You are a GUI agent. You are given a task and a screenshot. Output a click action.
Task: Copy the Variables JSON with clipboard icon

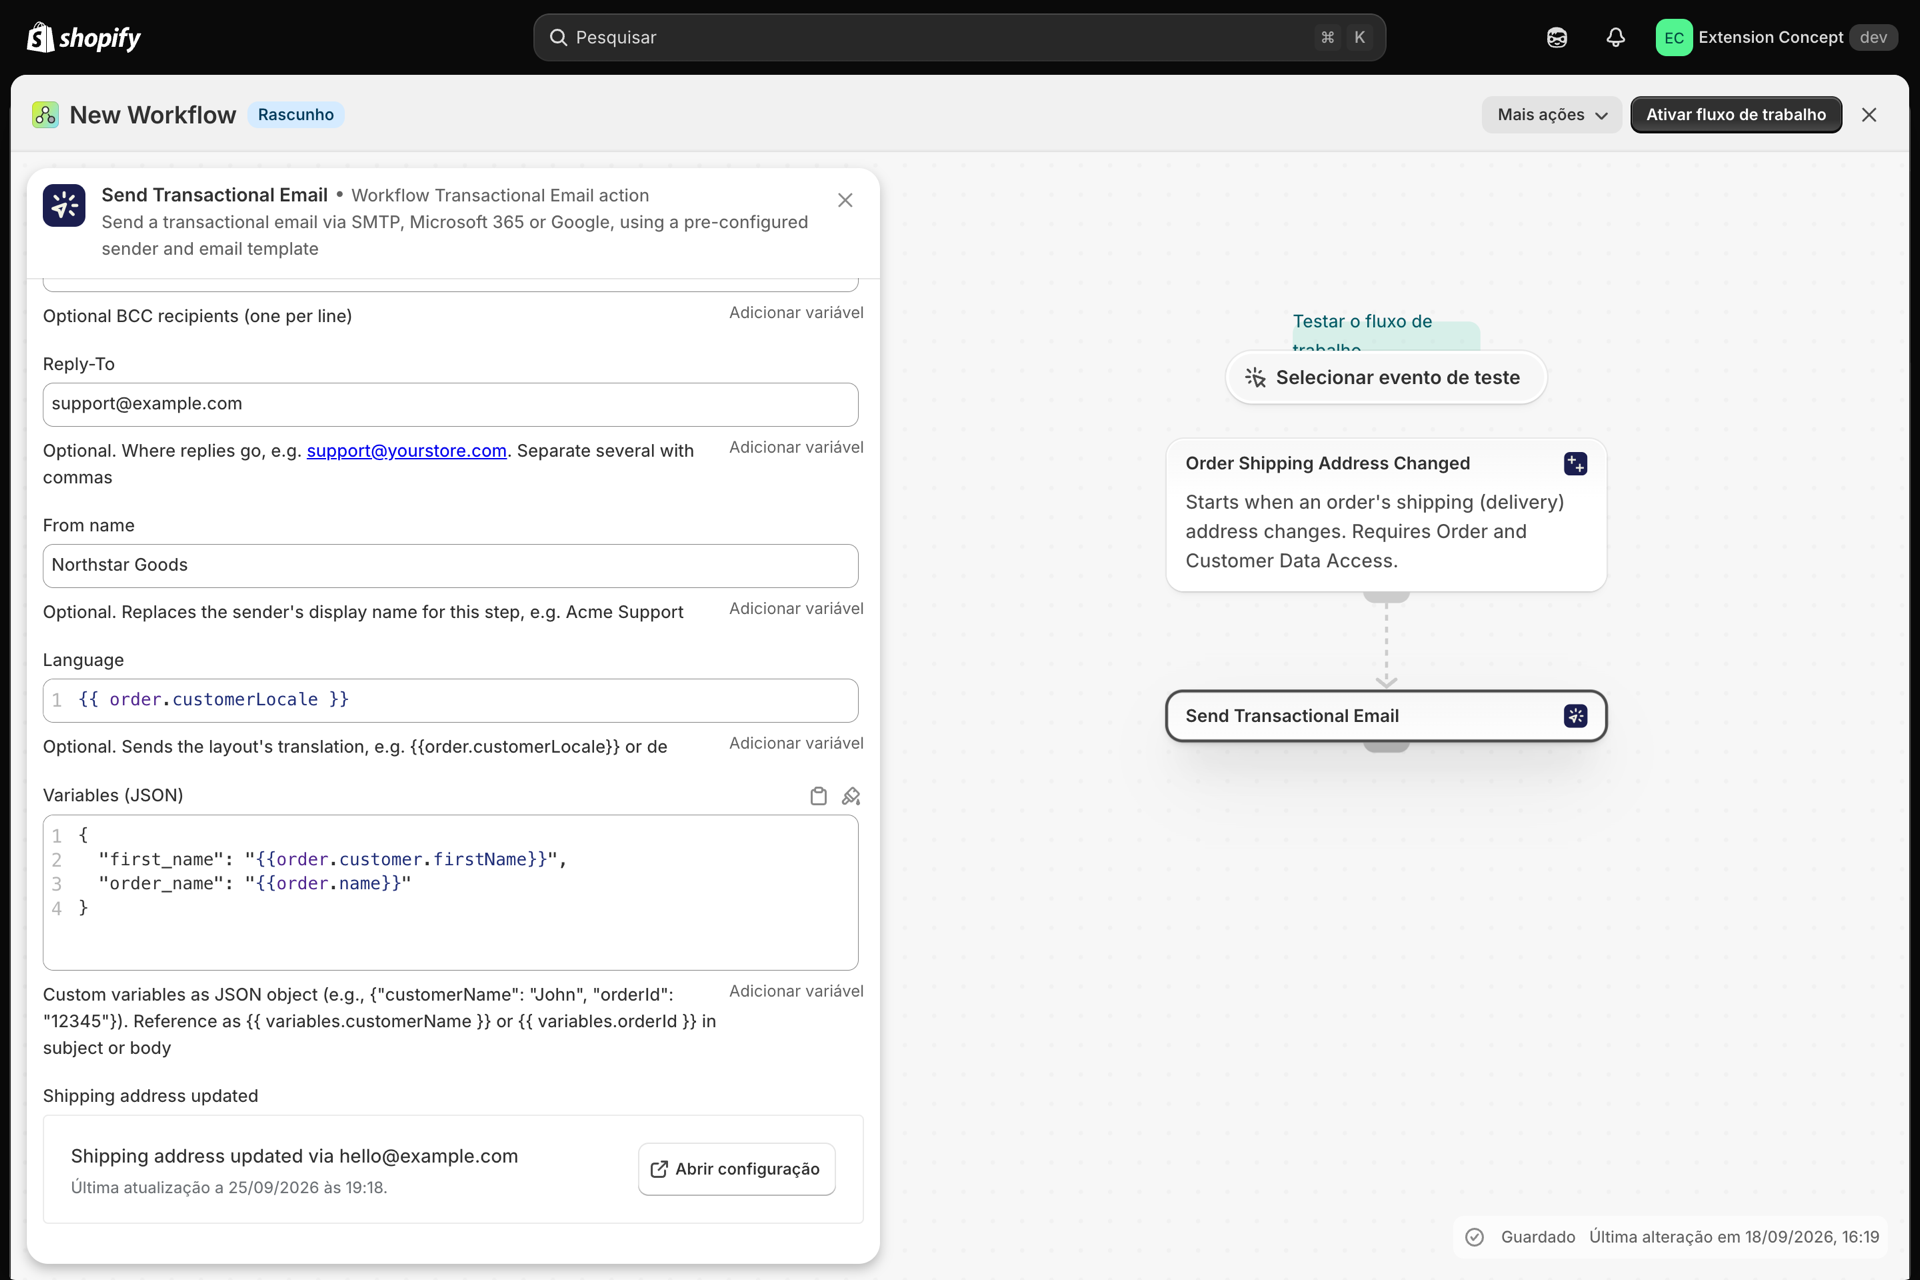(x=818, y=796)
